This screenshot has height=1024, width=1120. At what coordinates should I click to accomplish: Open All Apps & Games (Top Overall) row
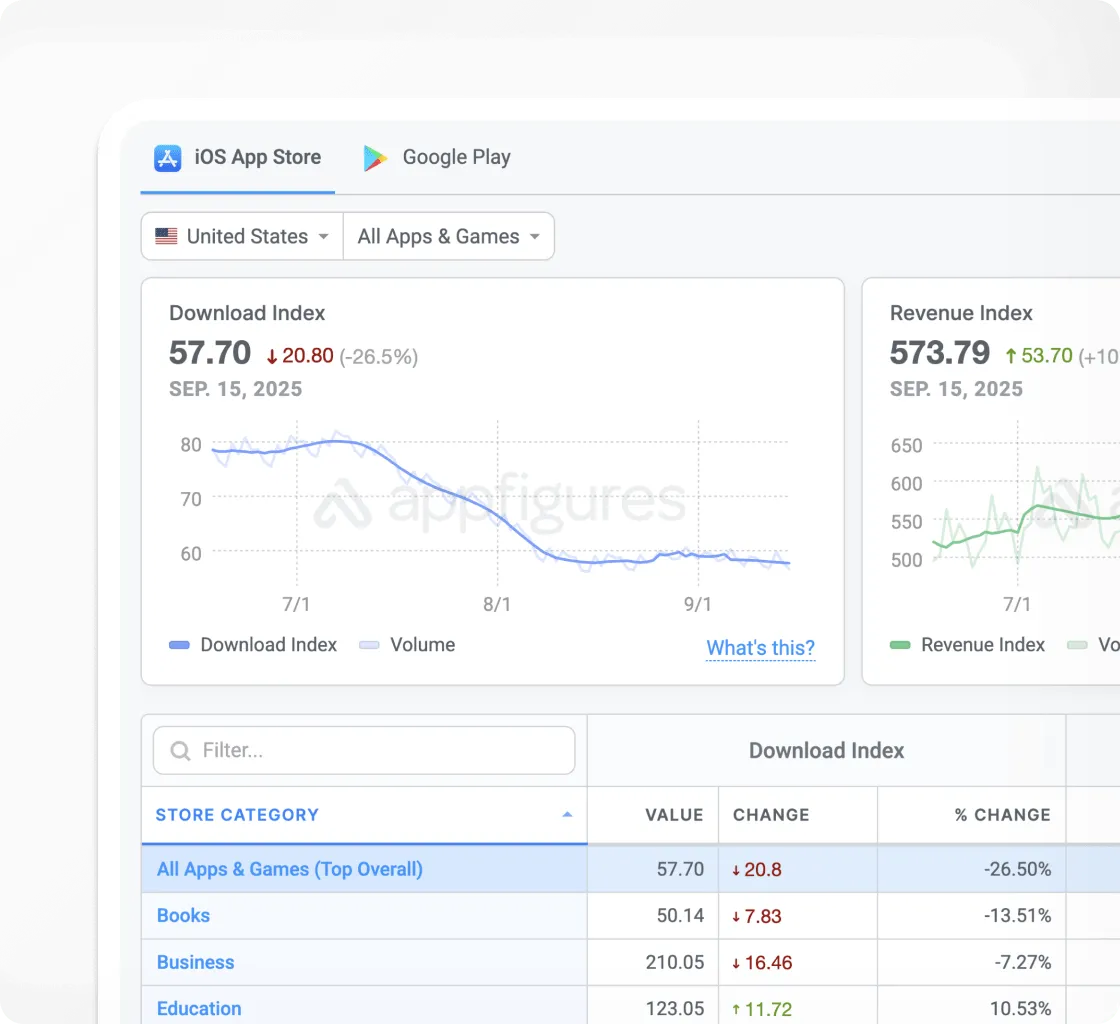[x=290, y=869]
